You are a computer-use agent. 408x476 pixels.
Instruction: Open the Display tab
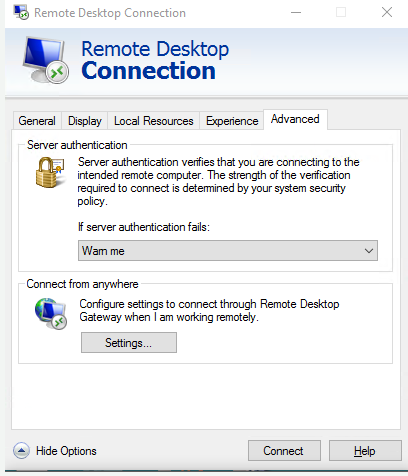point(85,121)
